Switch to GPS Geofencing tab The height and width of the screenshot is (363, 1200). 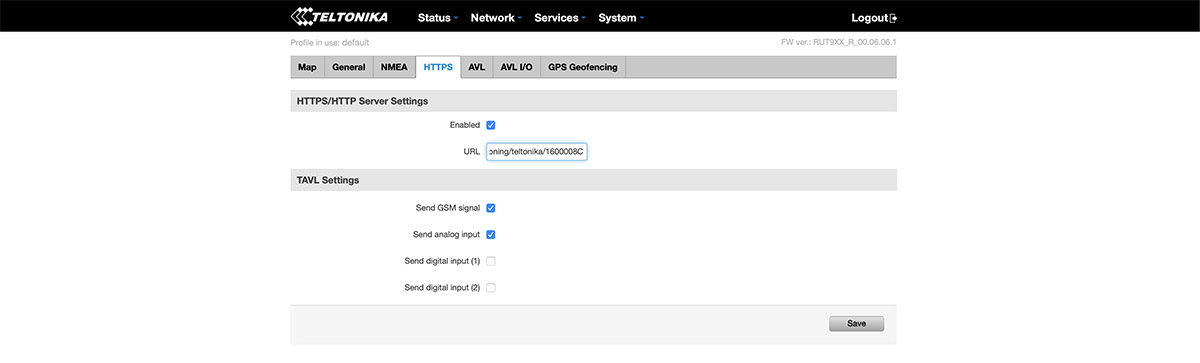coord(583,67)
